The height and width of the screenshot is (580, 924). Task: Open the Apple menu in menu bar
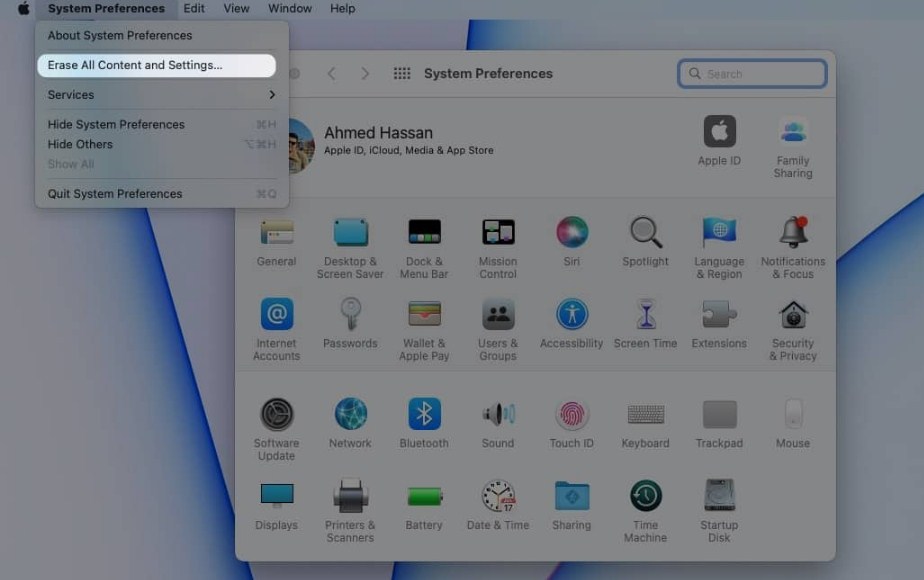tap(24, 8)
